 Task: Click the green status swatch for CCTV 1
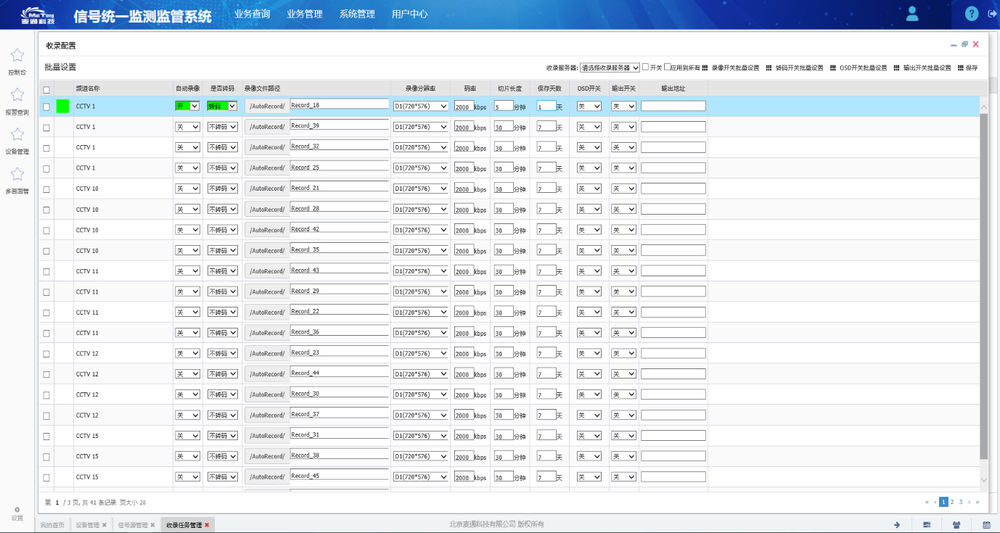(63, 106)
